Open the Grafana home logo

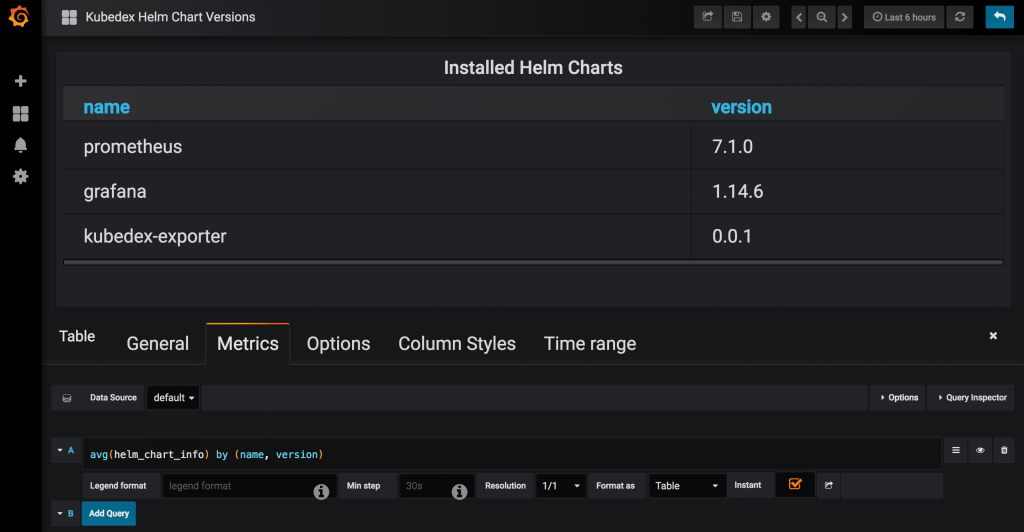19,16
